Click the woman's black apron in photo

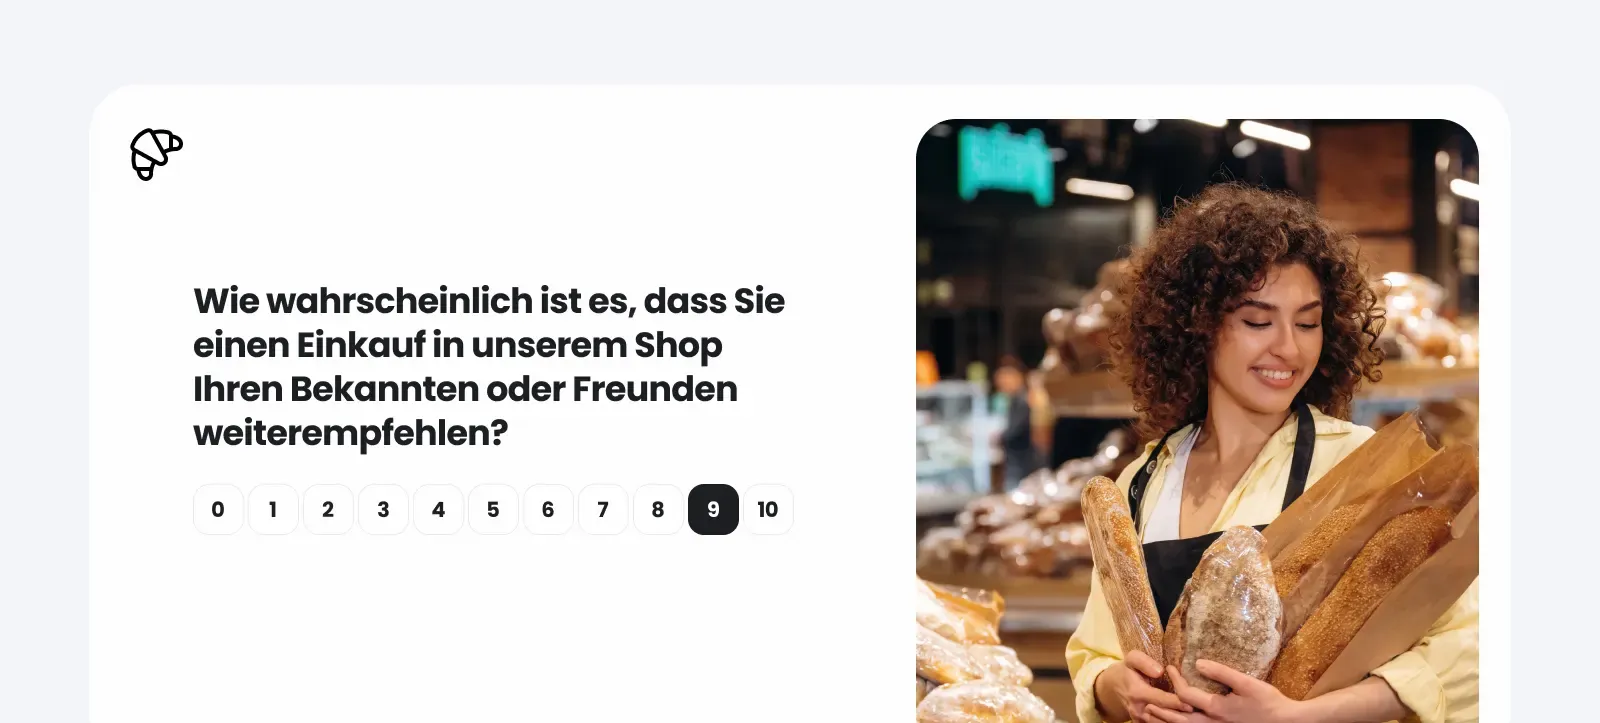click(1190, 540)
